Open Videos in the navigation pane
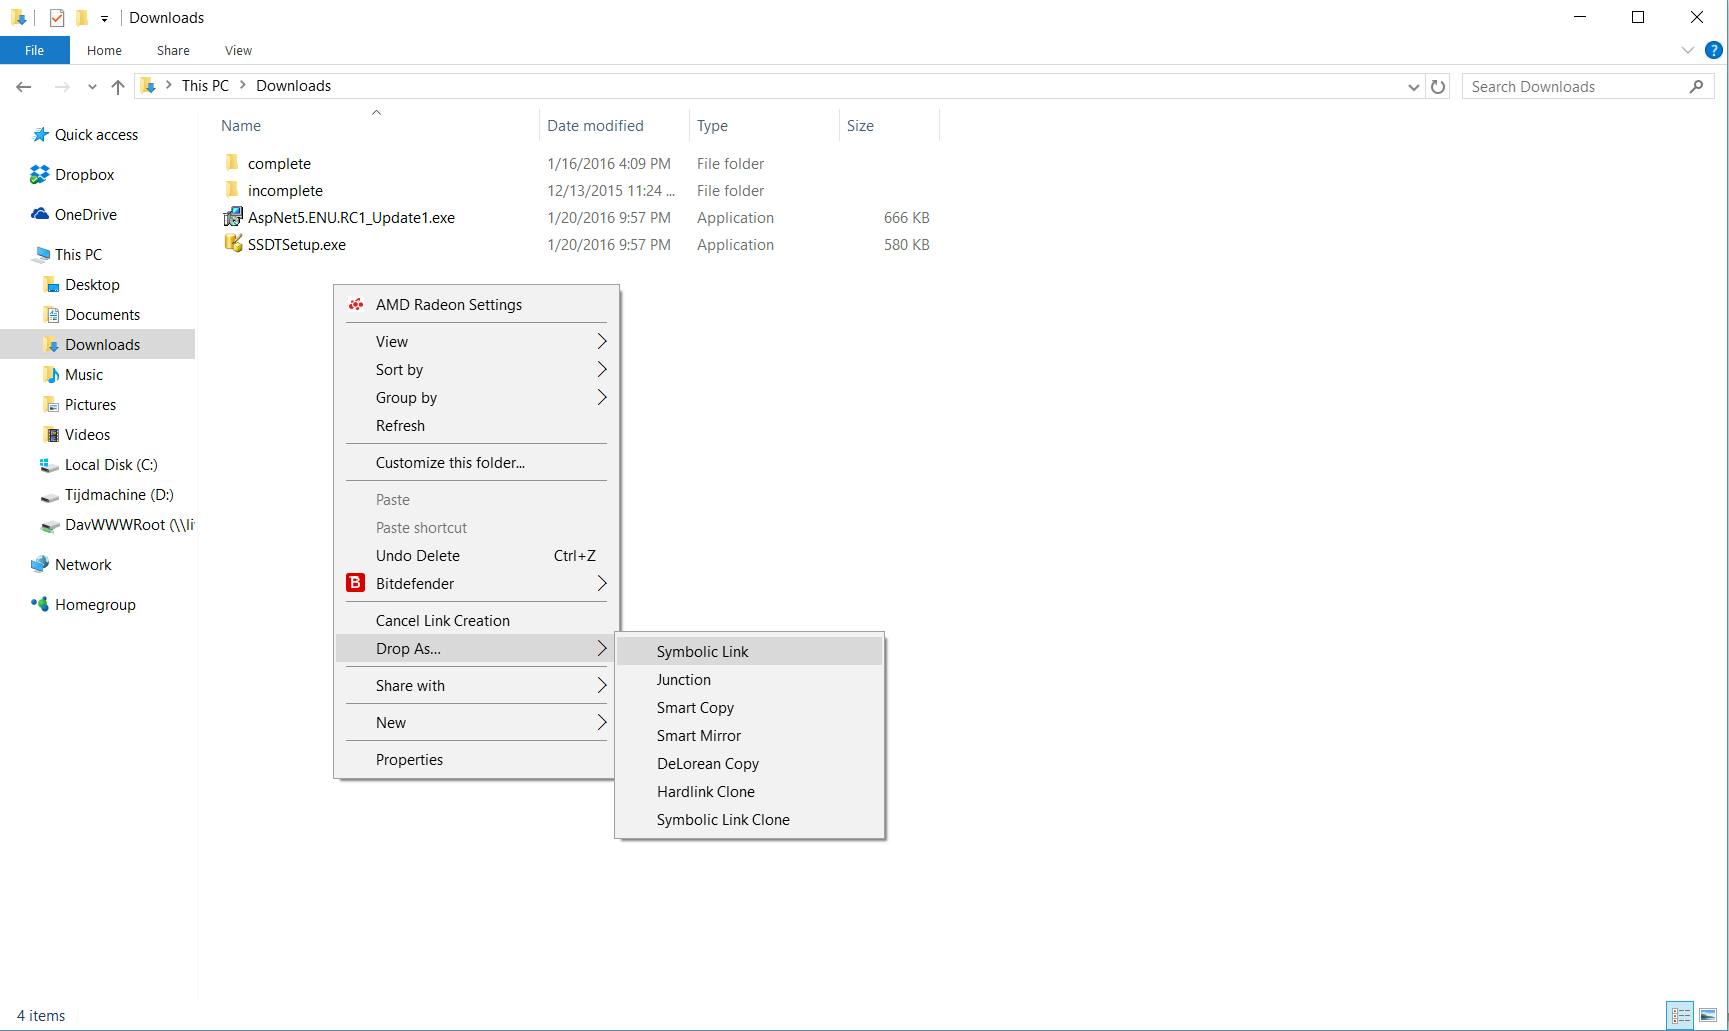The height and width of the screenshot is (1031, 1729). (87, 435)
